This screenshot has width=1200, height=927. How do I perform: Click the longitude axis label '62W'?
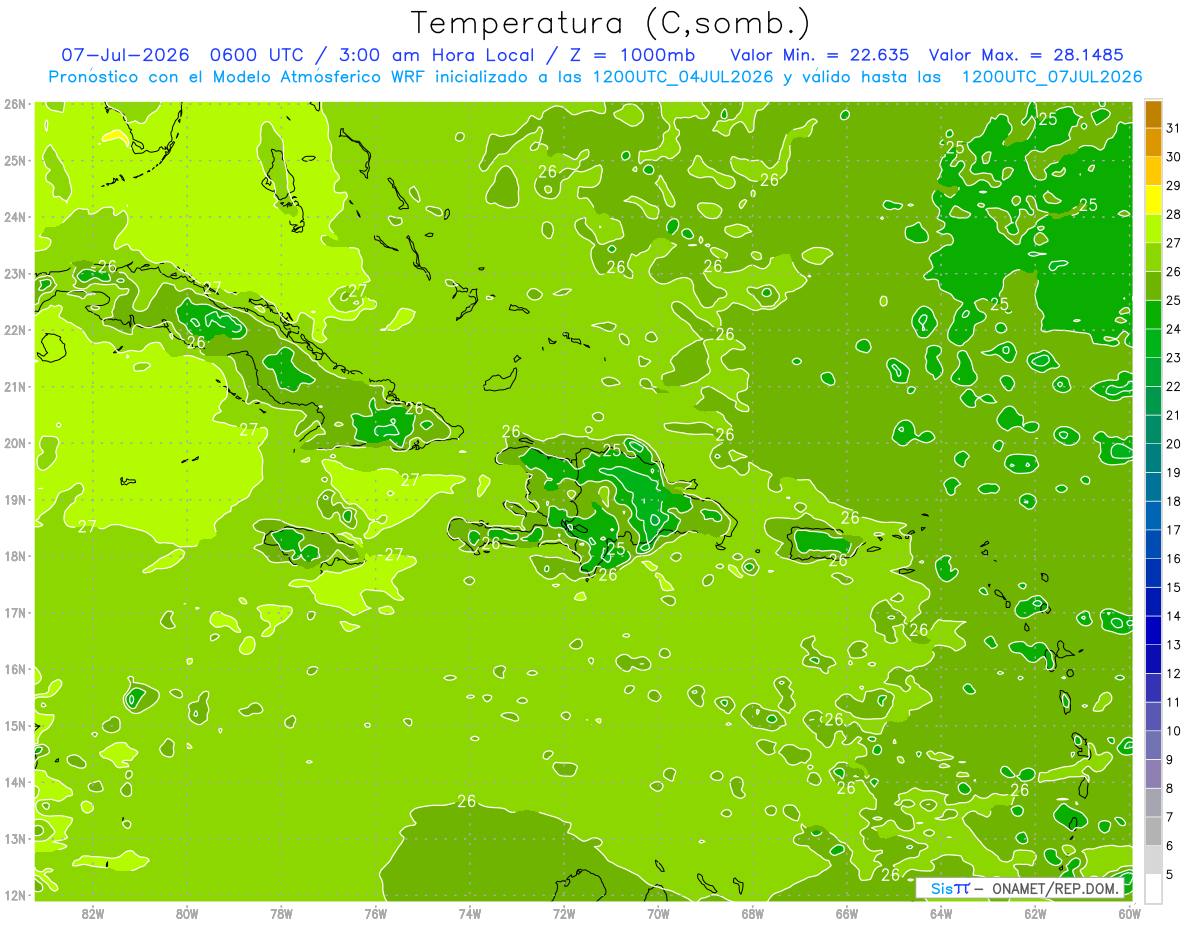(1035, 913)
